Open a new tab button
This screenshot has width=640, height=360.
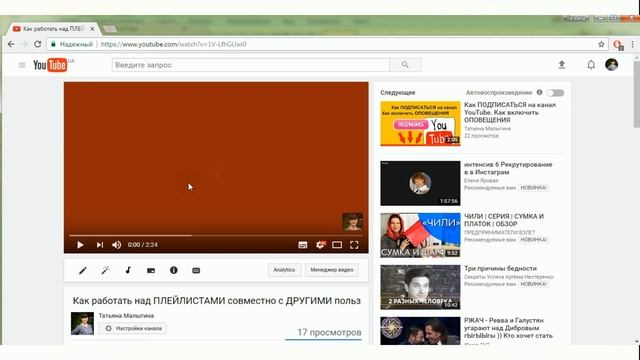[x=109, y=29]
